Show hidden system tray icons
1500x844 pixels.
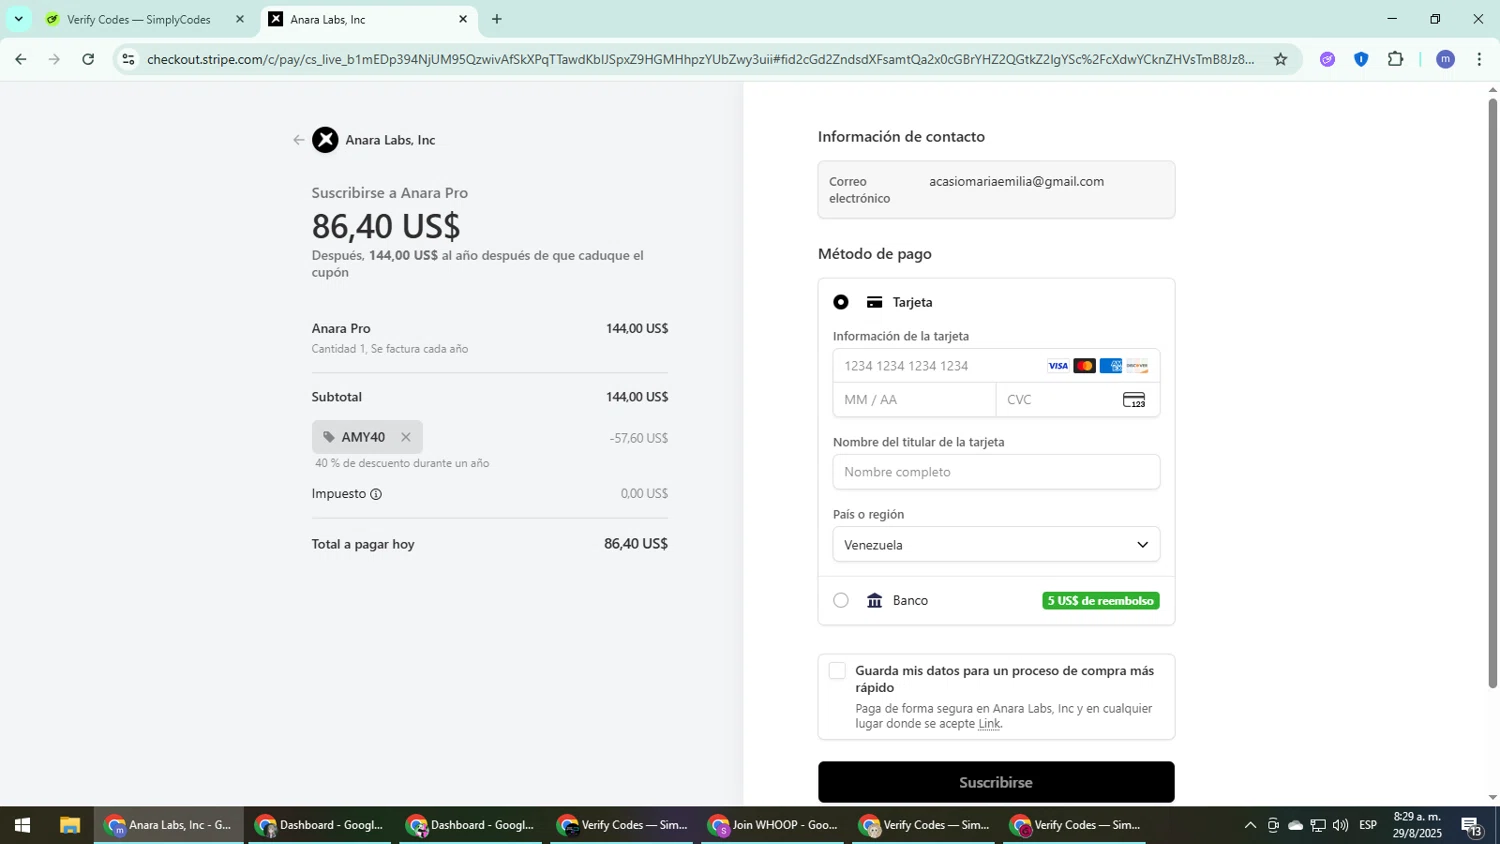tap(1249, 825)
